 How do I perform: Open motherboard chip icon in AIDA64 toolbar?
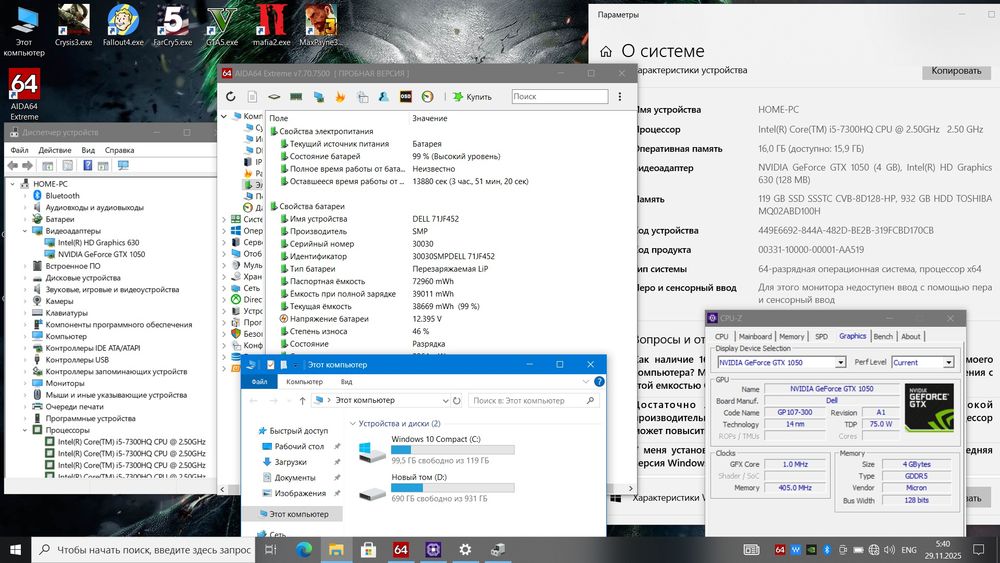tap(274, 97)
